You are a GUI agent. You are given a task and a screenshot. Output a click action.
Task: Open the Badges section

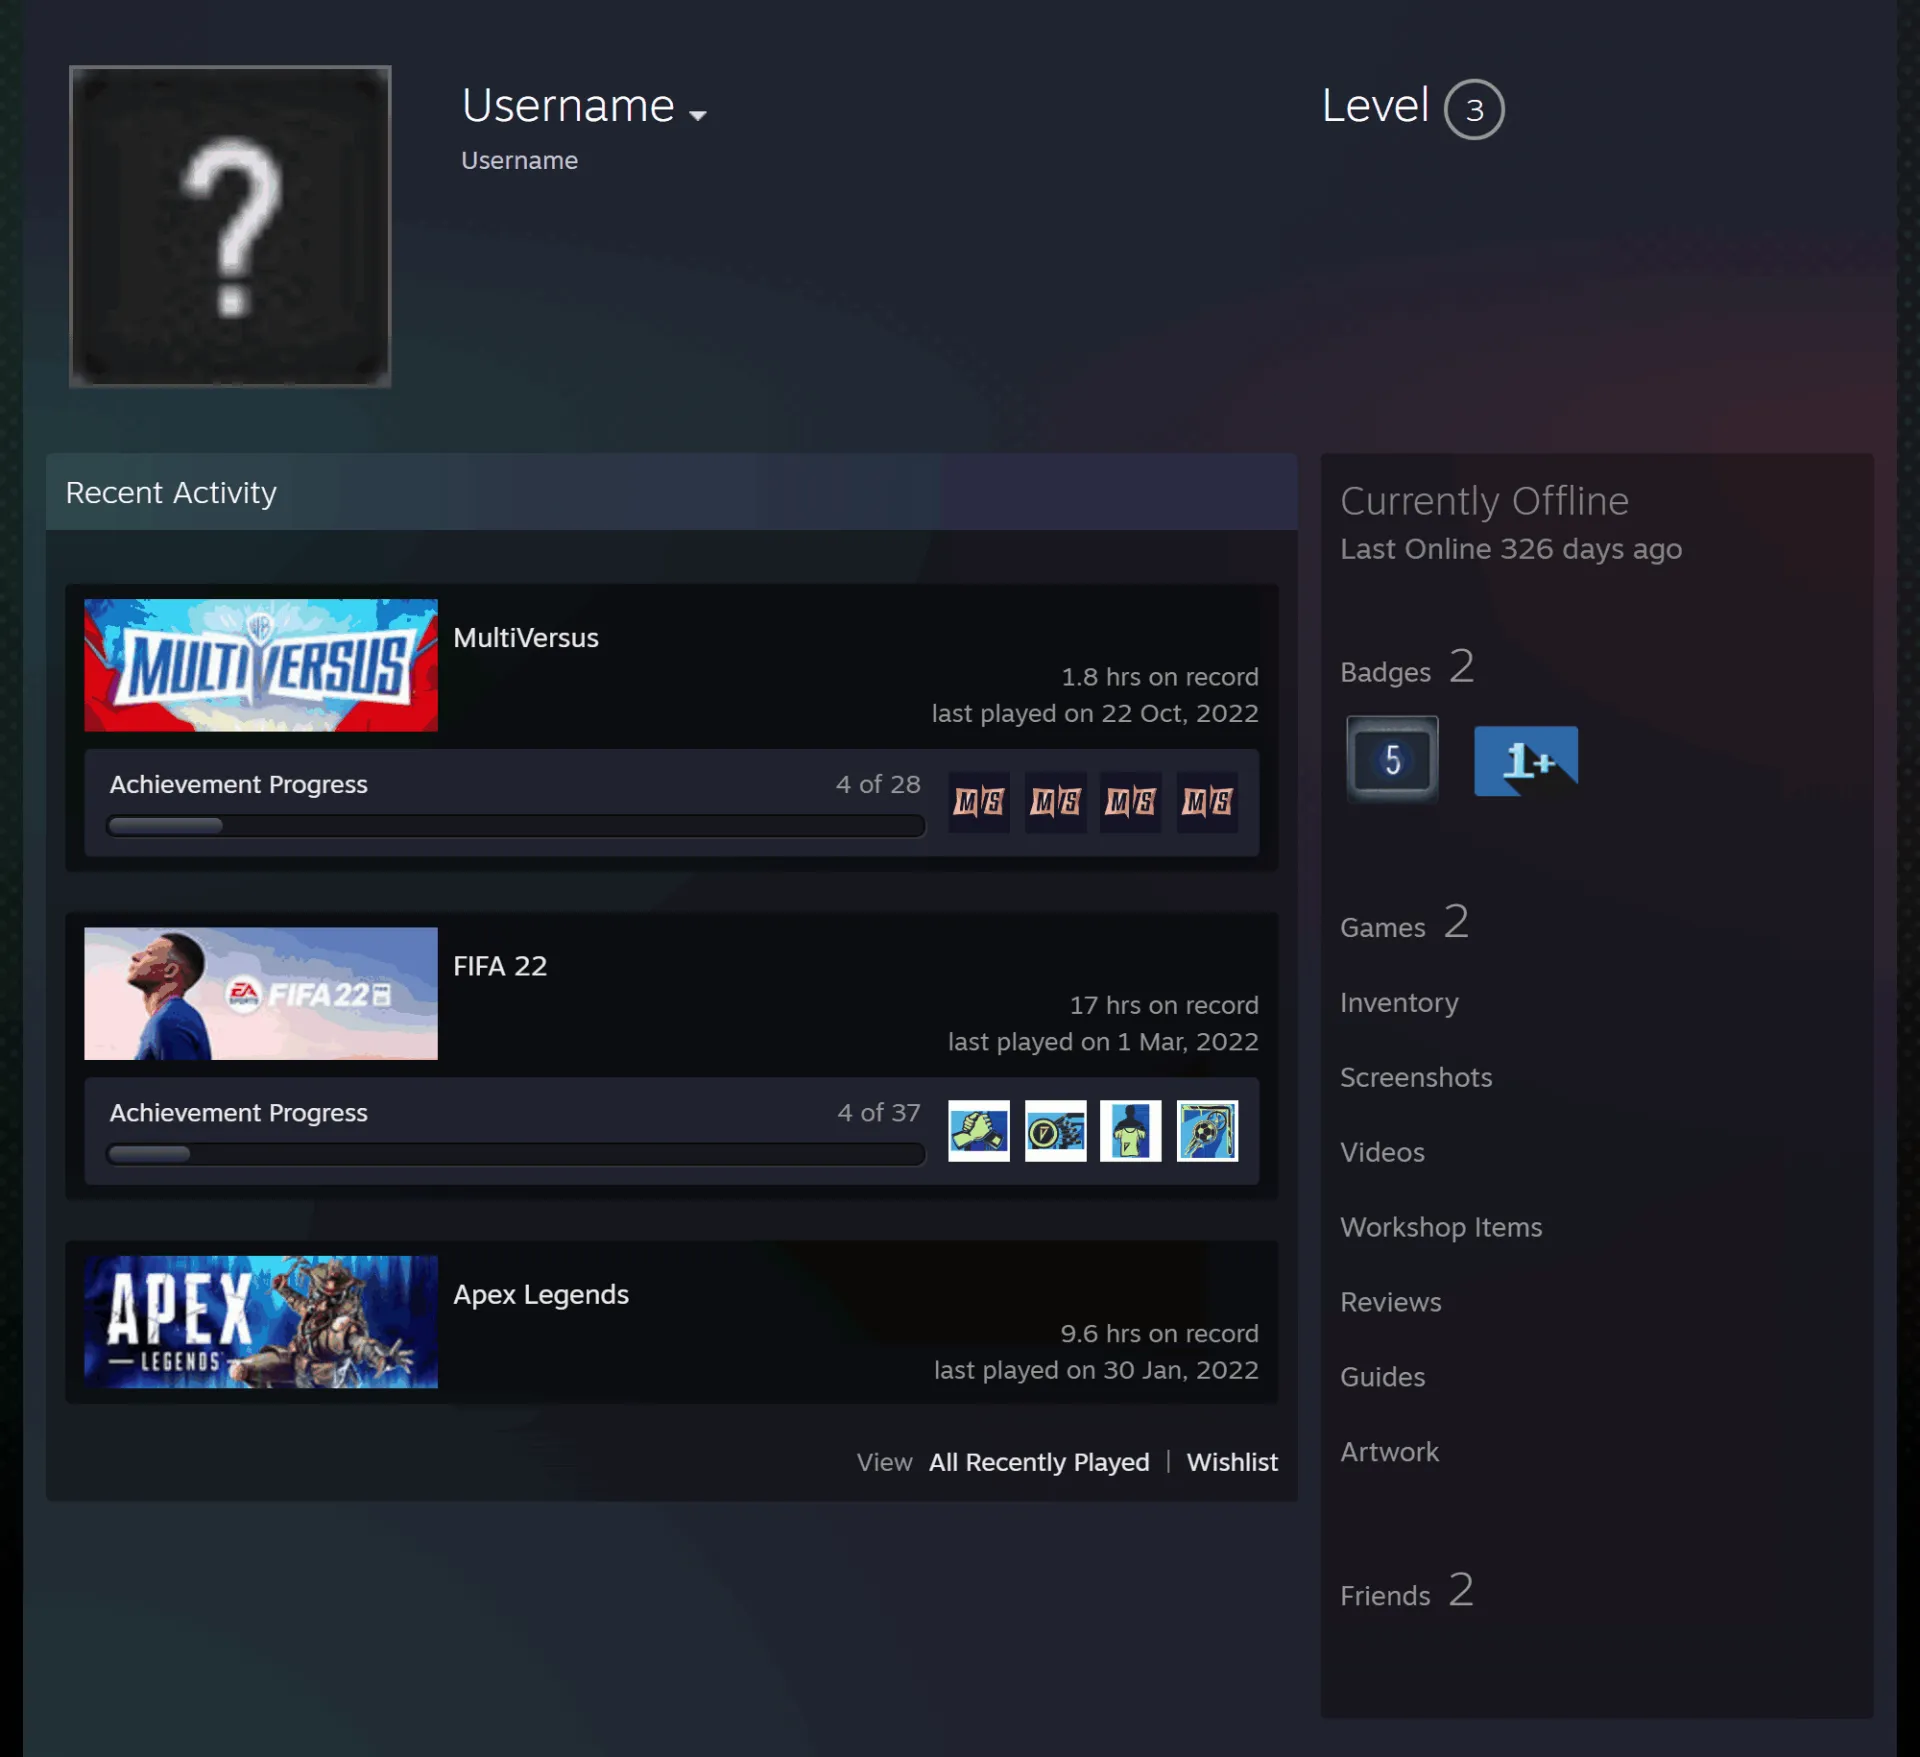(1407, 668)
